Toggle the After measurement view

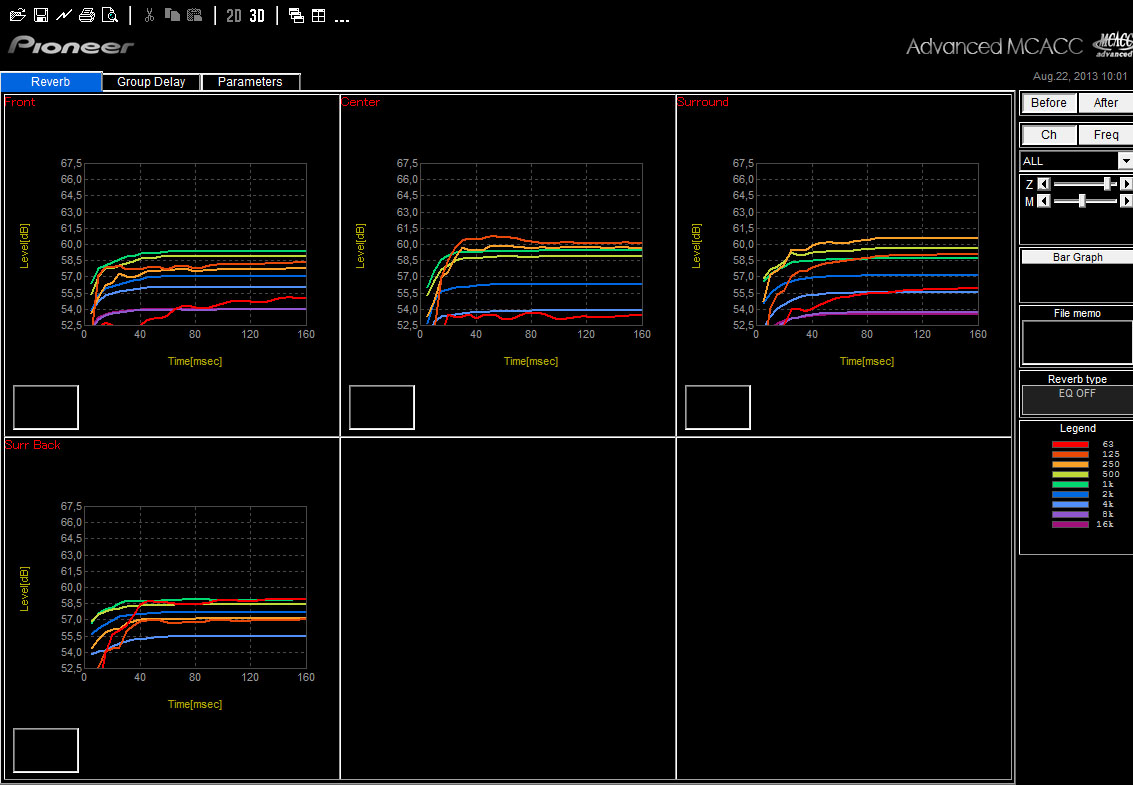pyautogui.click(x=1105, y=103)
